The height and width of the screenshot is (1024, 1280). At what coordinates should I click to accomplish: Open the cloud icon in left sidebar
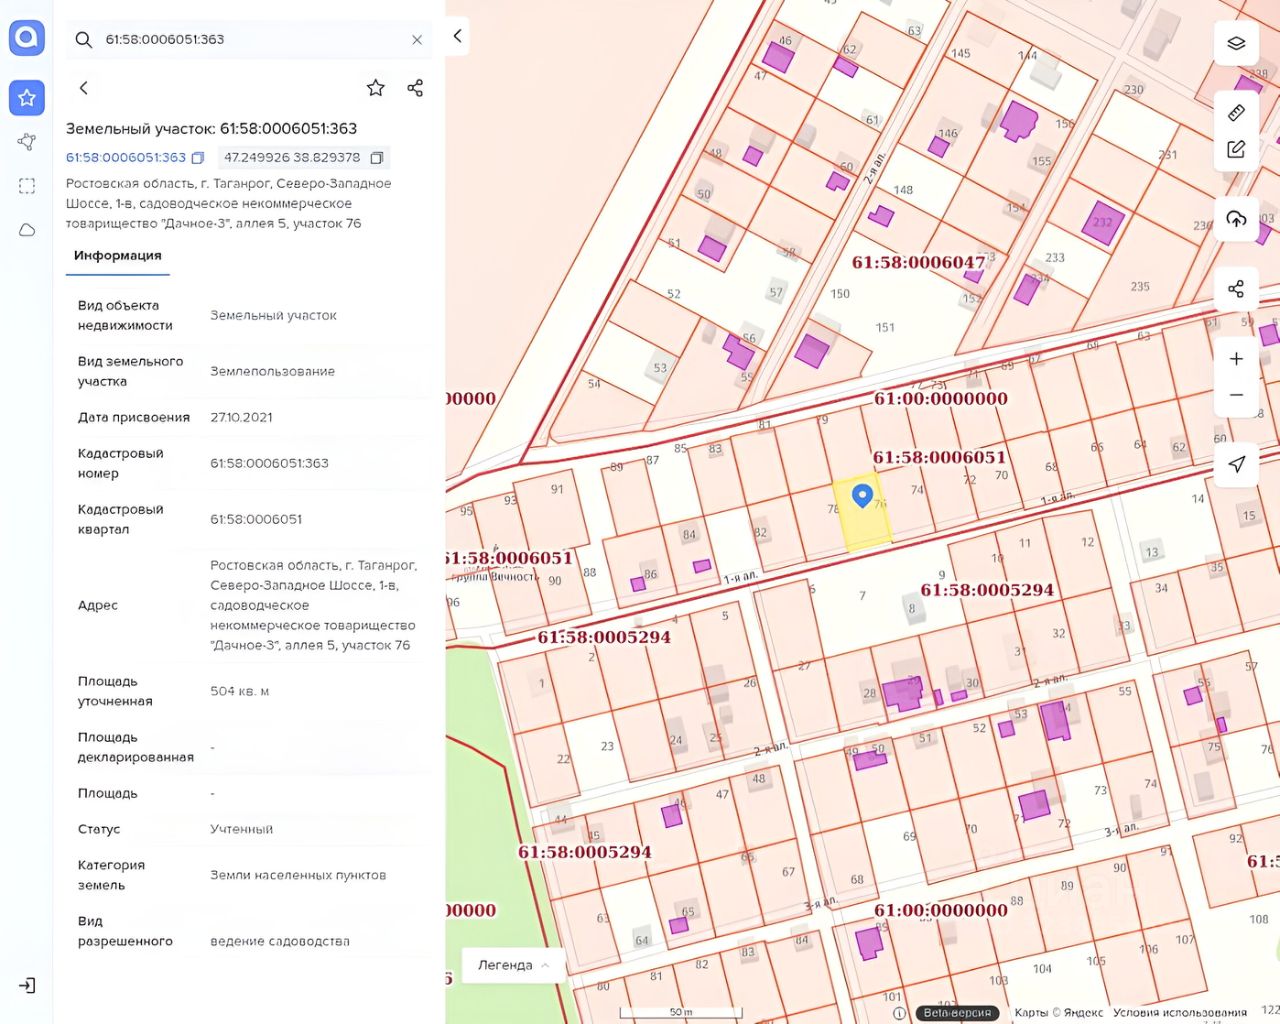point(27,230)
